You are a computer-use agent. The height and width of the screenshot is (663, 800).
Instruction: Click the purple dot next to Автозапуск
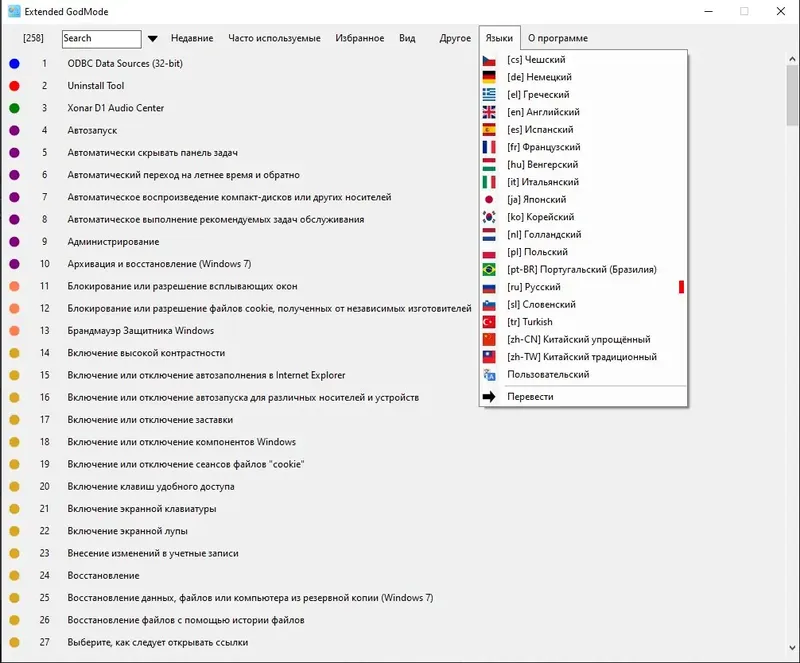(12, 131)
